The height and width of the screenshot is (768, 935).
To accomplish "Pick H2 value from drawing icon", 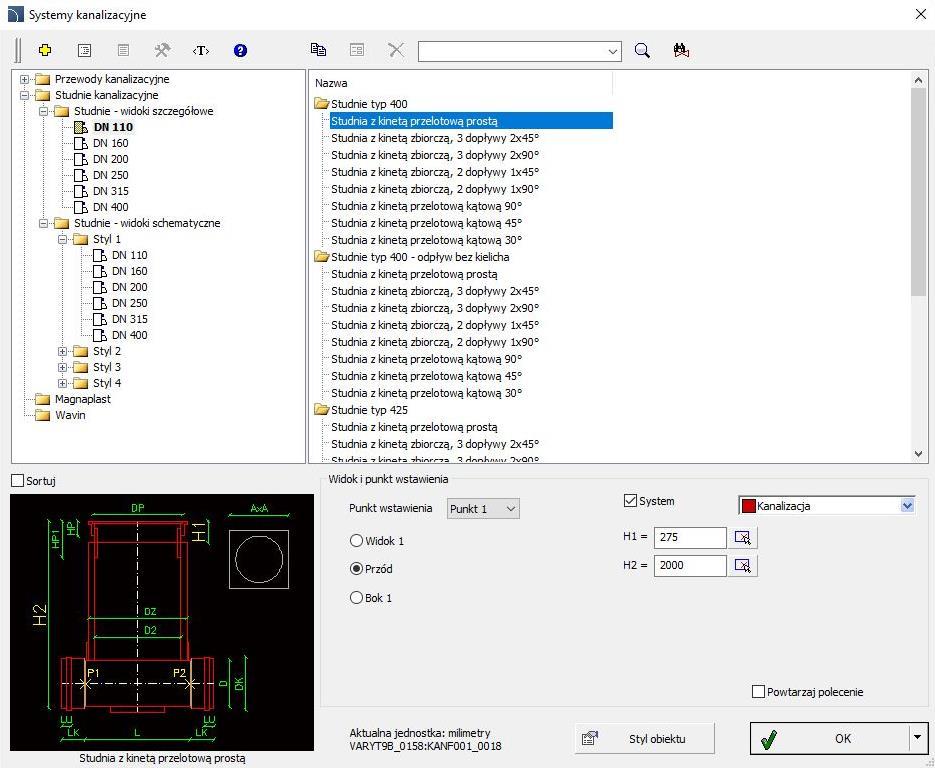I will 743,565.
